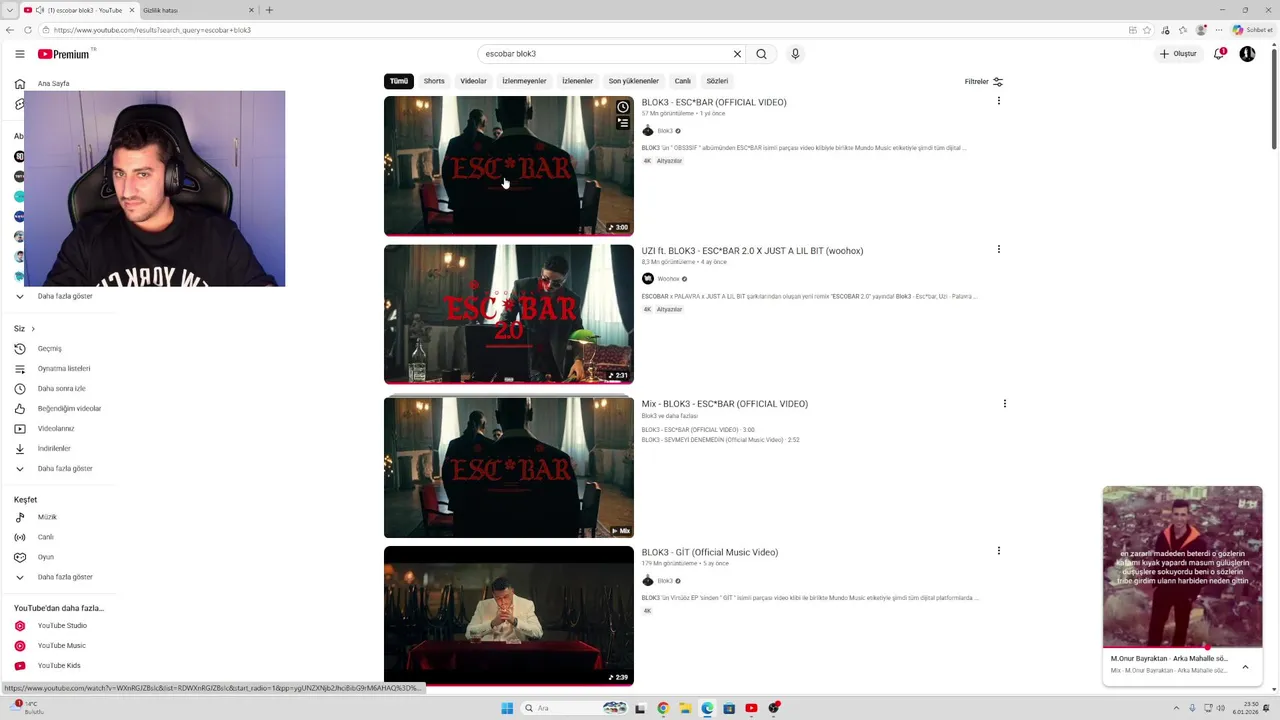The width and height of the screenshot is (1280, 720).
Task: Play the ESC*BAR 2.0 thumbnail
Action: click(509, 314)
